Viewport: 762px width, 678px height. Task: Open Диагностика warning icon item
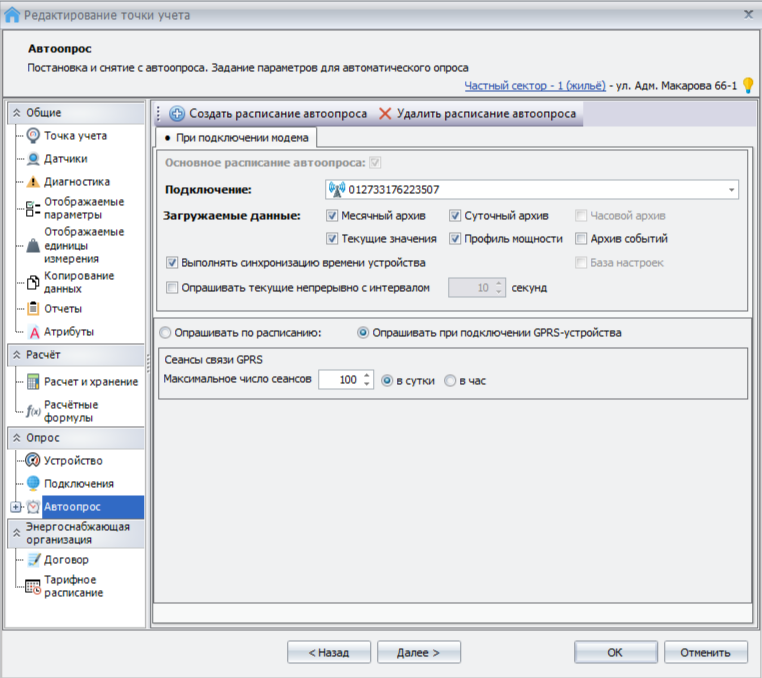coord(33,182)
